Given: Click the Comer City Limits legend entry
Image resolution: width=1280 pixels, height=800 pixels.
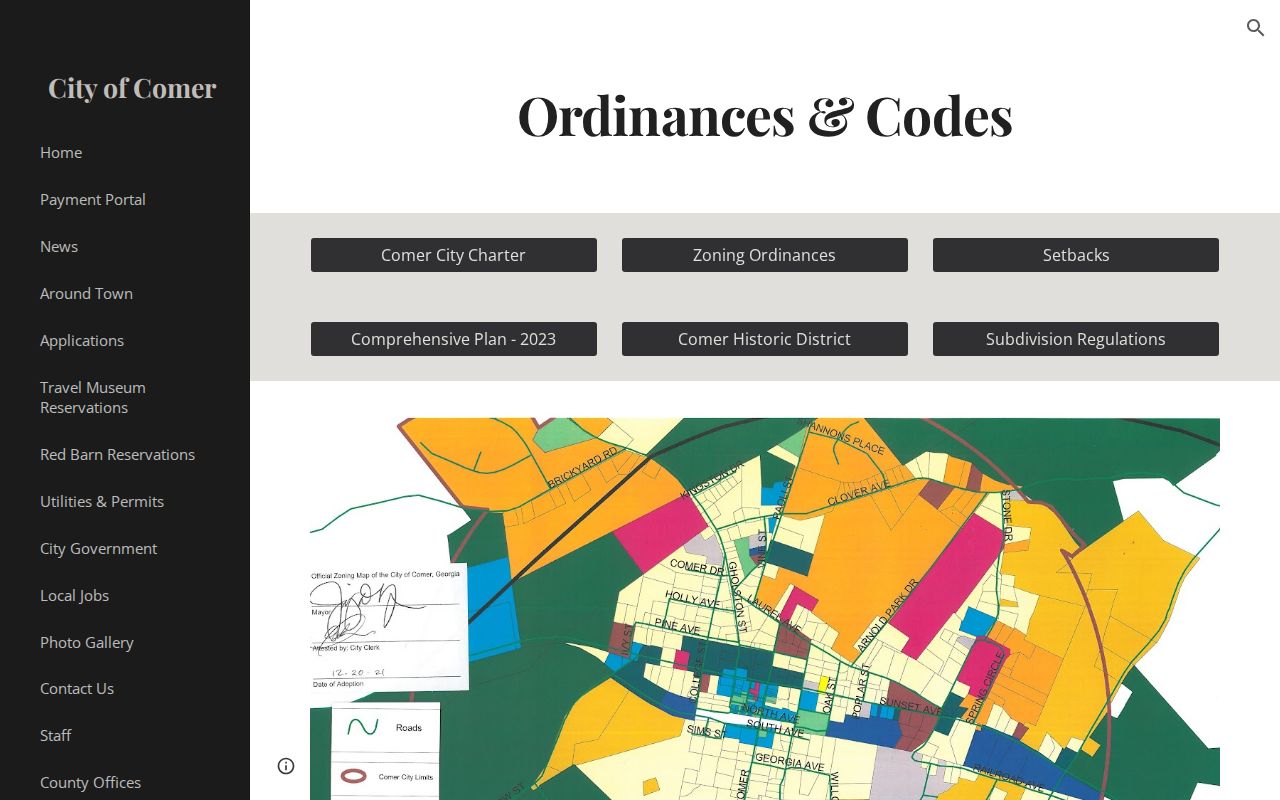Looking at the screenshot, I should click(x=386, y=776).
